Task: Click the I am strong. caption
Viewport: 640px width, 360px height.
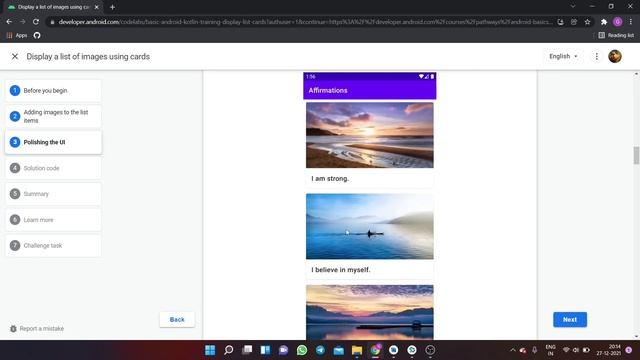Action: point(330,178)
